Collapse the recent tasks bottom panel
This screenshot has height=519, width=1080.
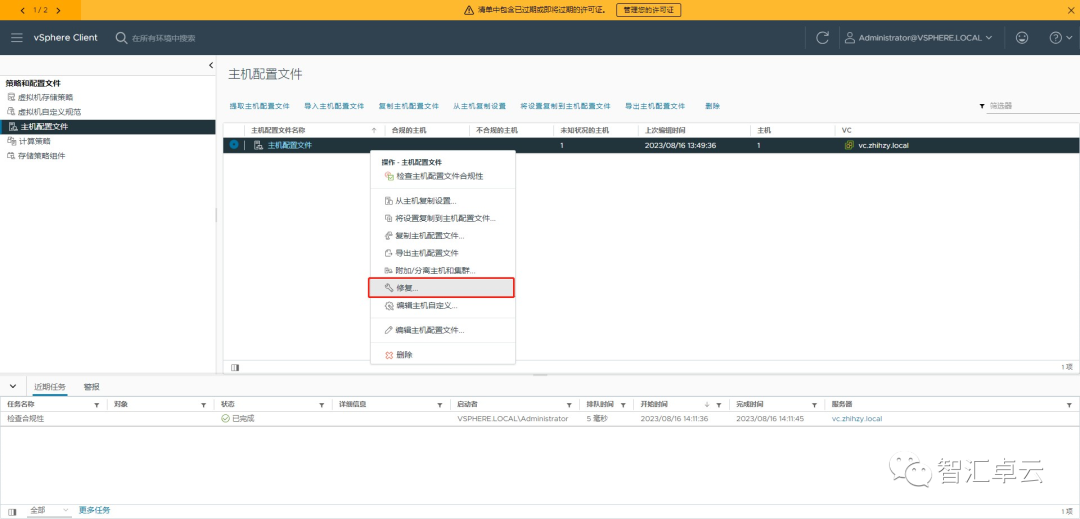13,386
